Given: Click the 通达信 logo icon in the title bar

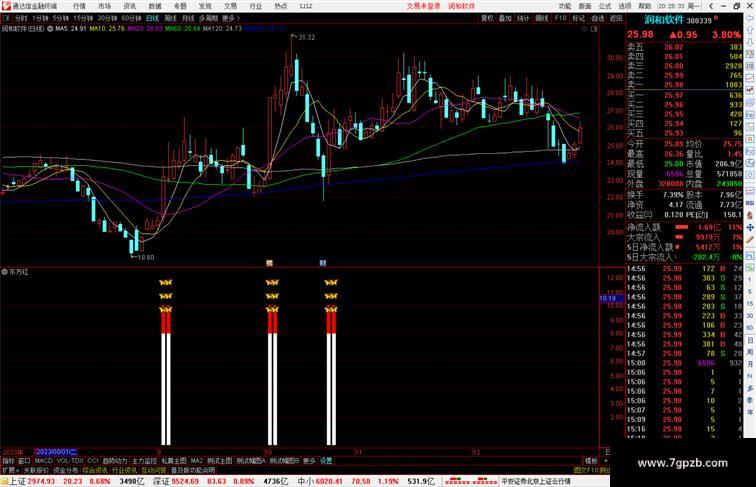Looking at the screenshot, I should [6, 6].
